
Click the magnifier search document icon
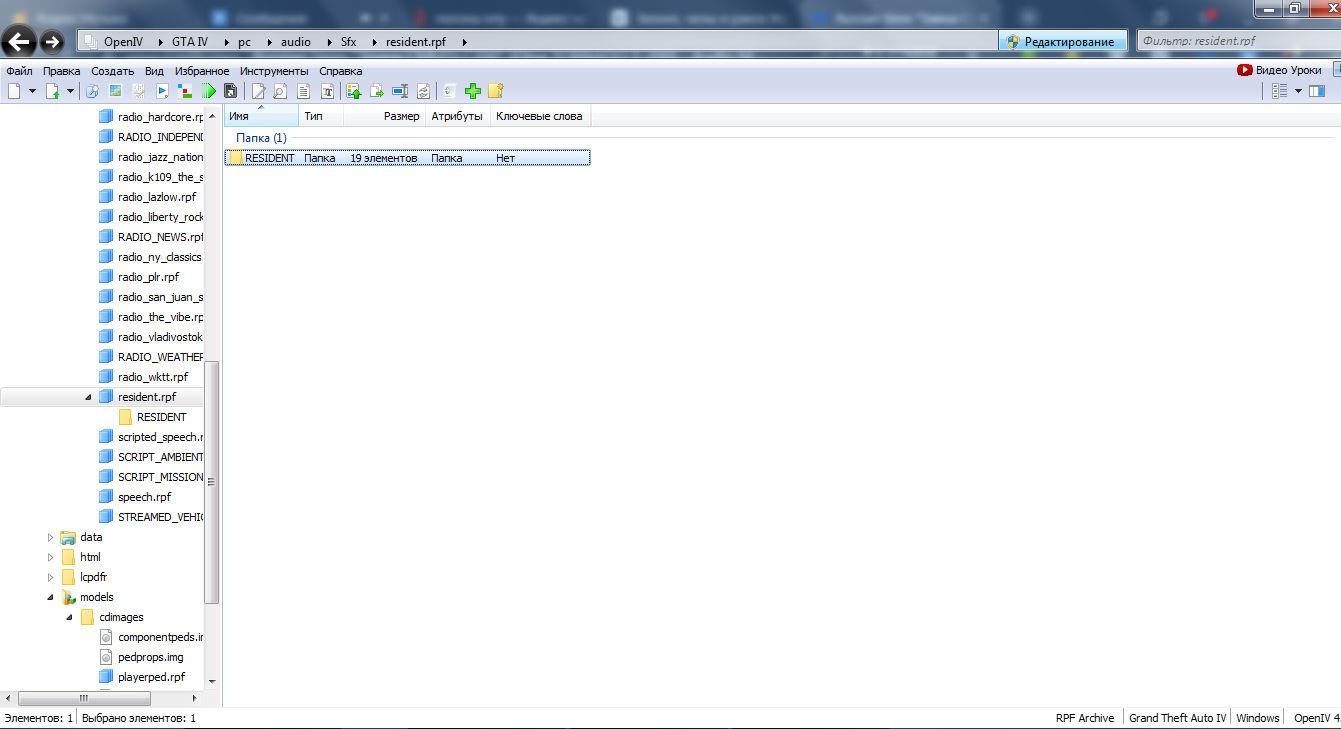[x=280, y=91]
